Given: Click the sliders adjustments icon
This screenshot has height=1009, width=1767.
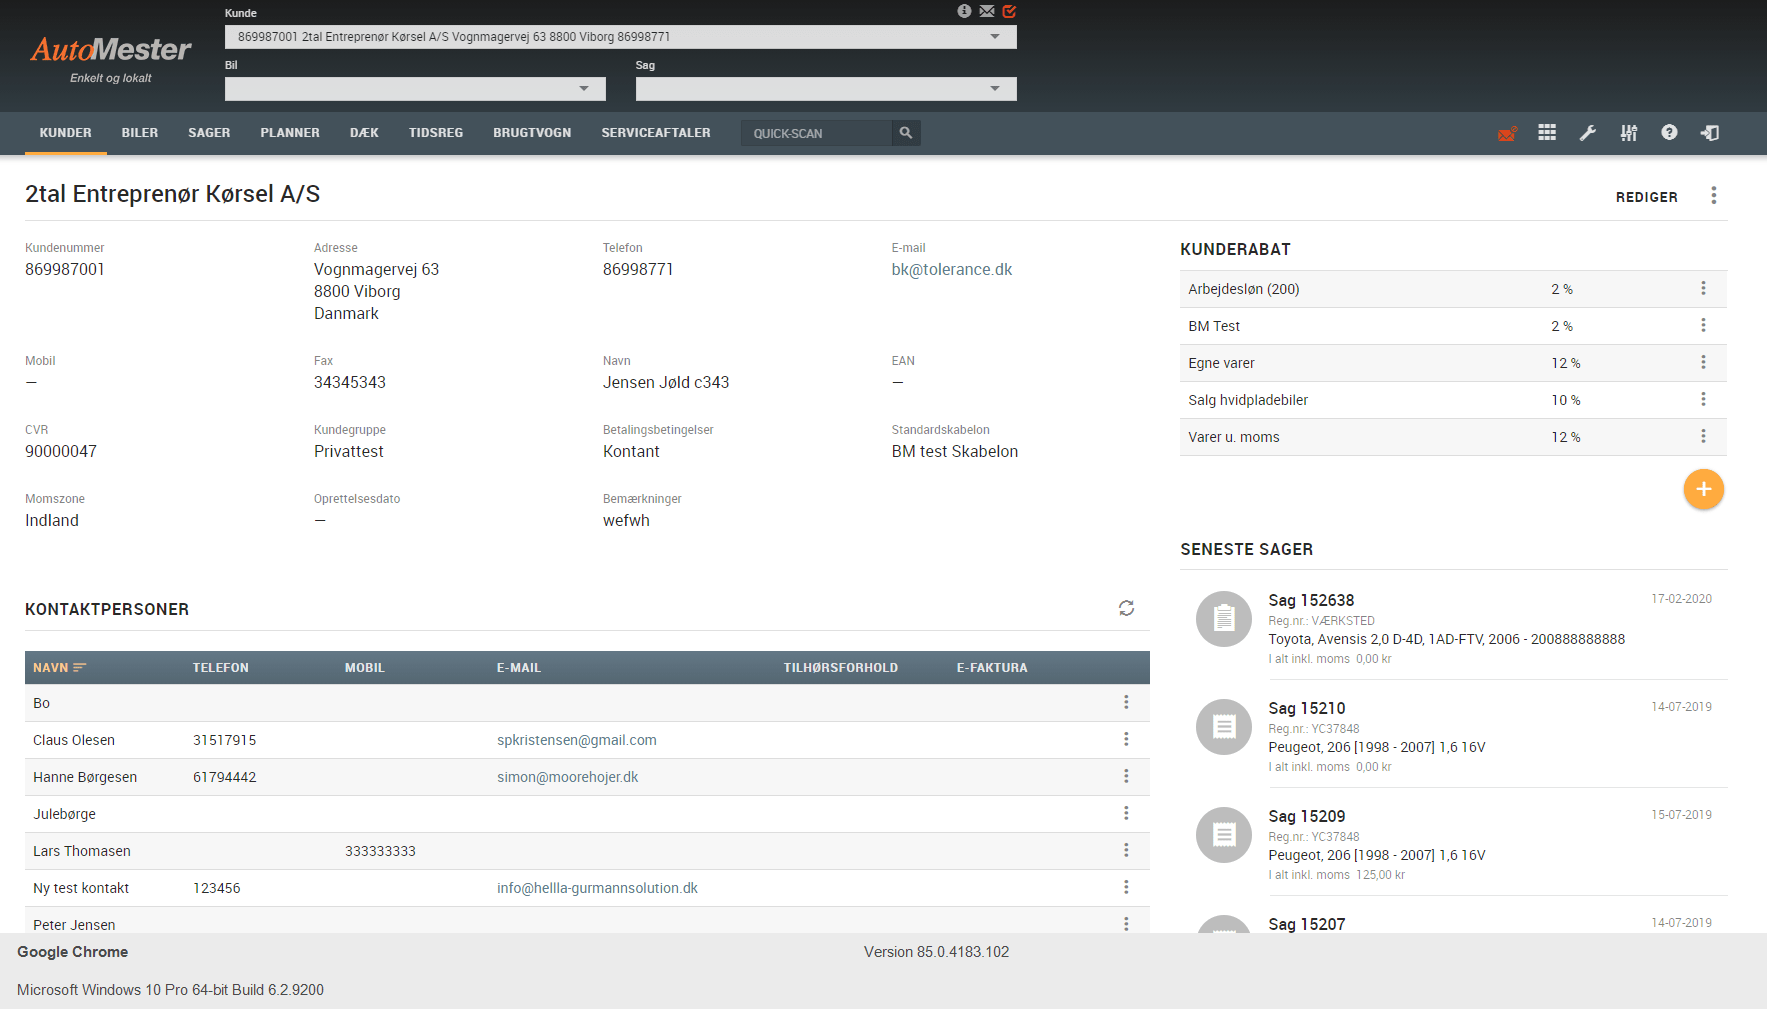Looking at the screenshot, I should pos(1629,133).
